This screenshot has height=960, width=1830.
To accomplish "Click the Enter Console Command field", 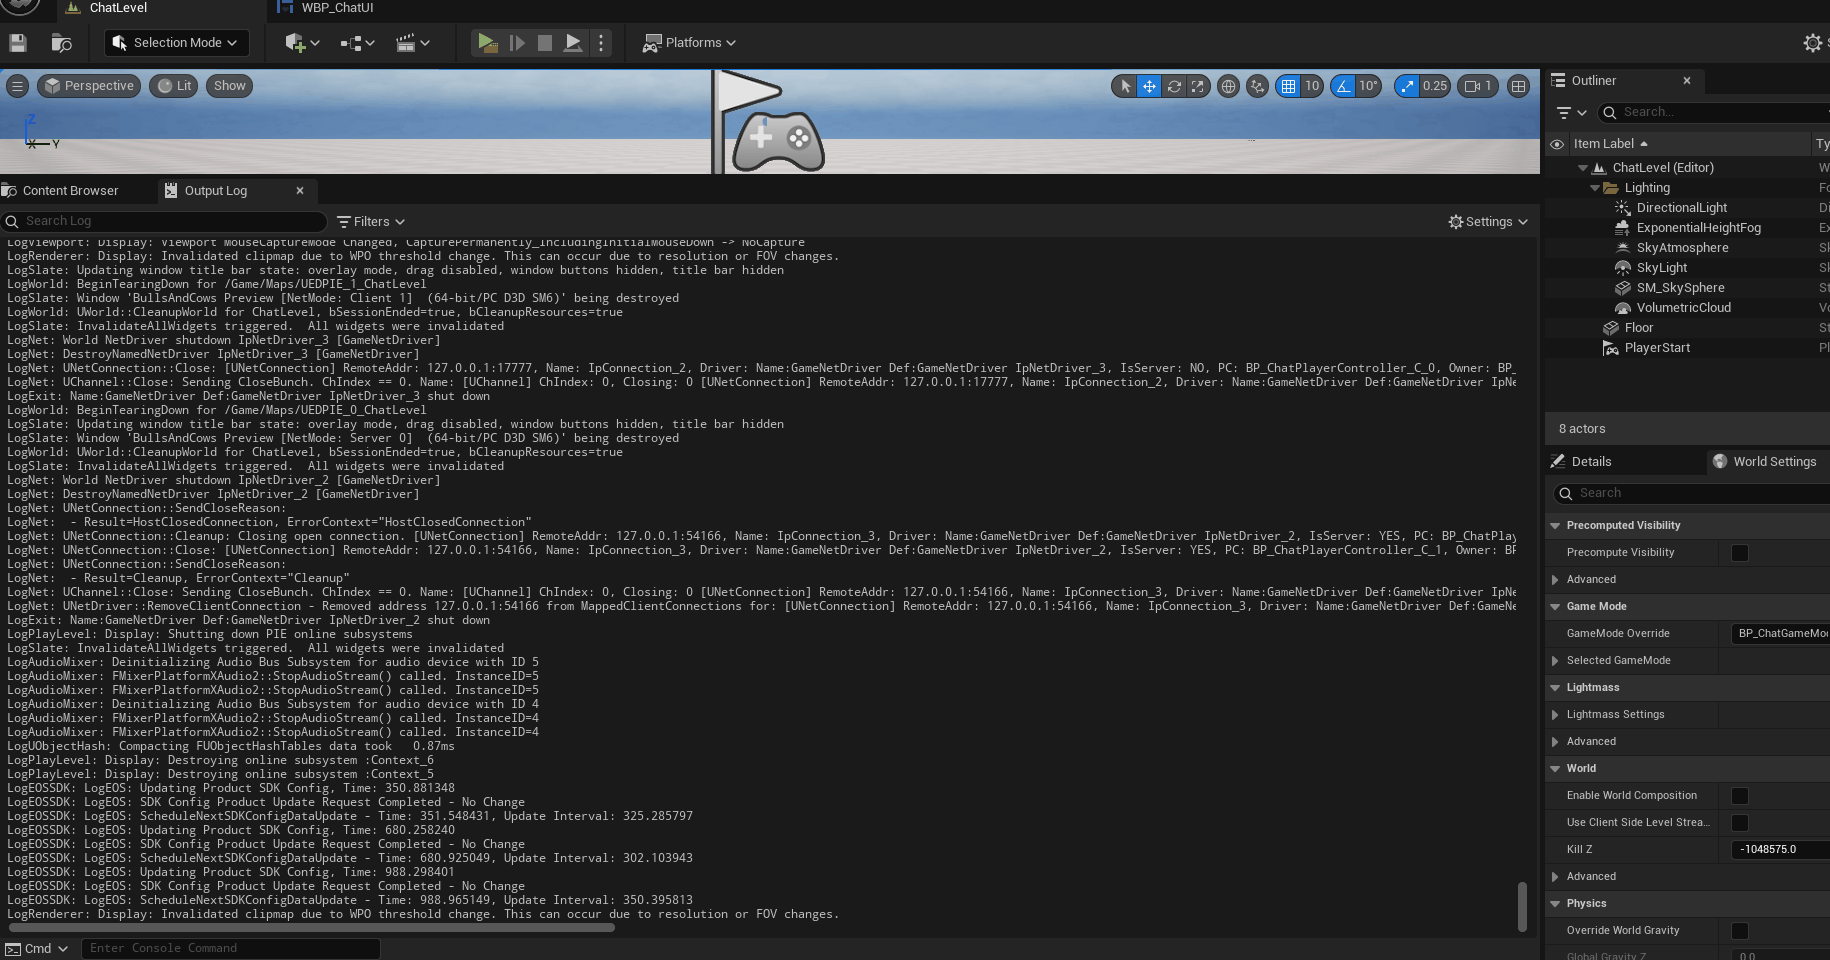I will 230,948.
